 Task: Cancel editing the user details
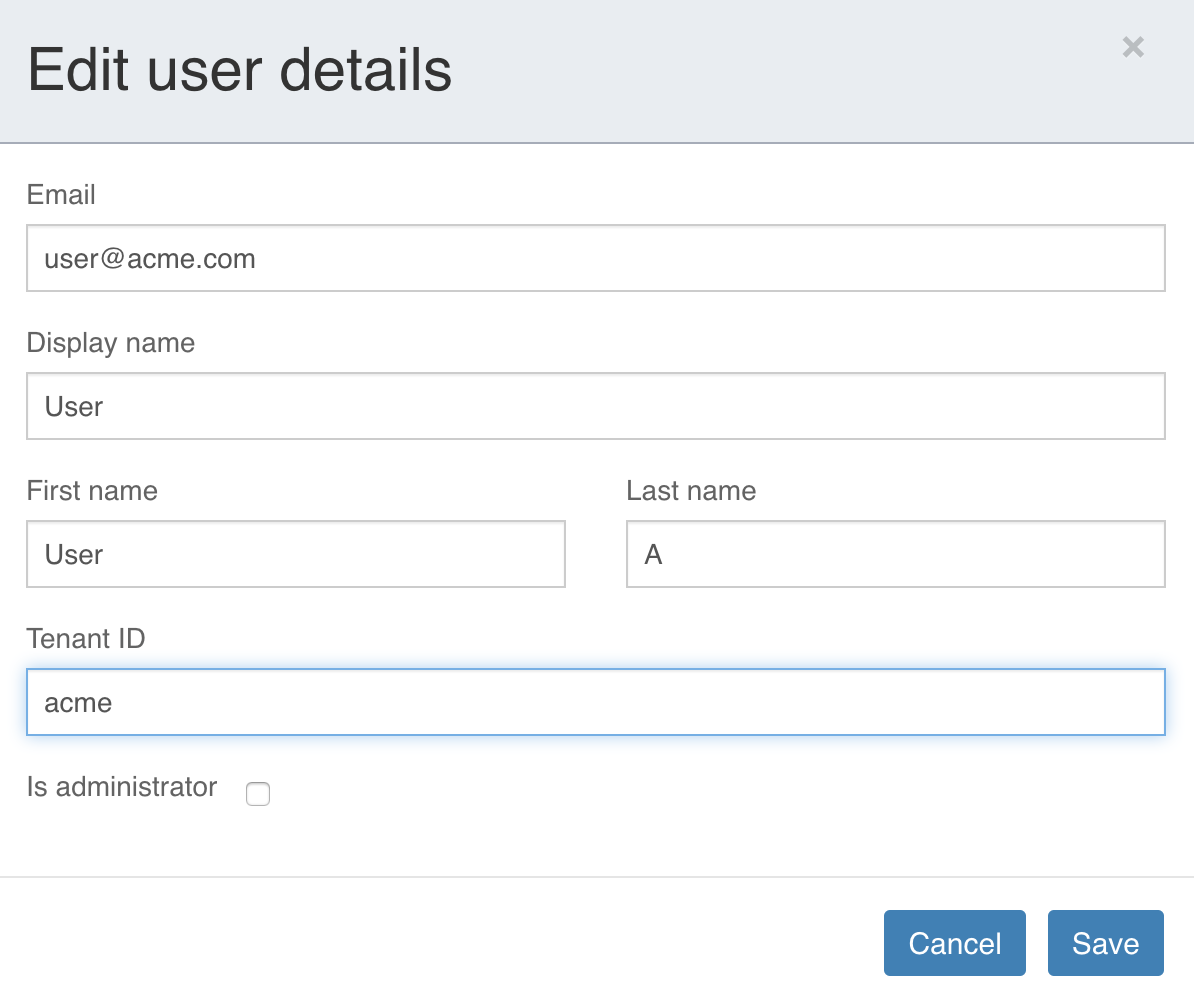coord(954,943)
